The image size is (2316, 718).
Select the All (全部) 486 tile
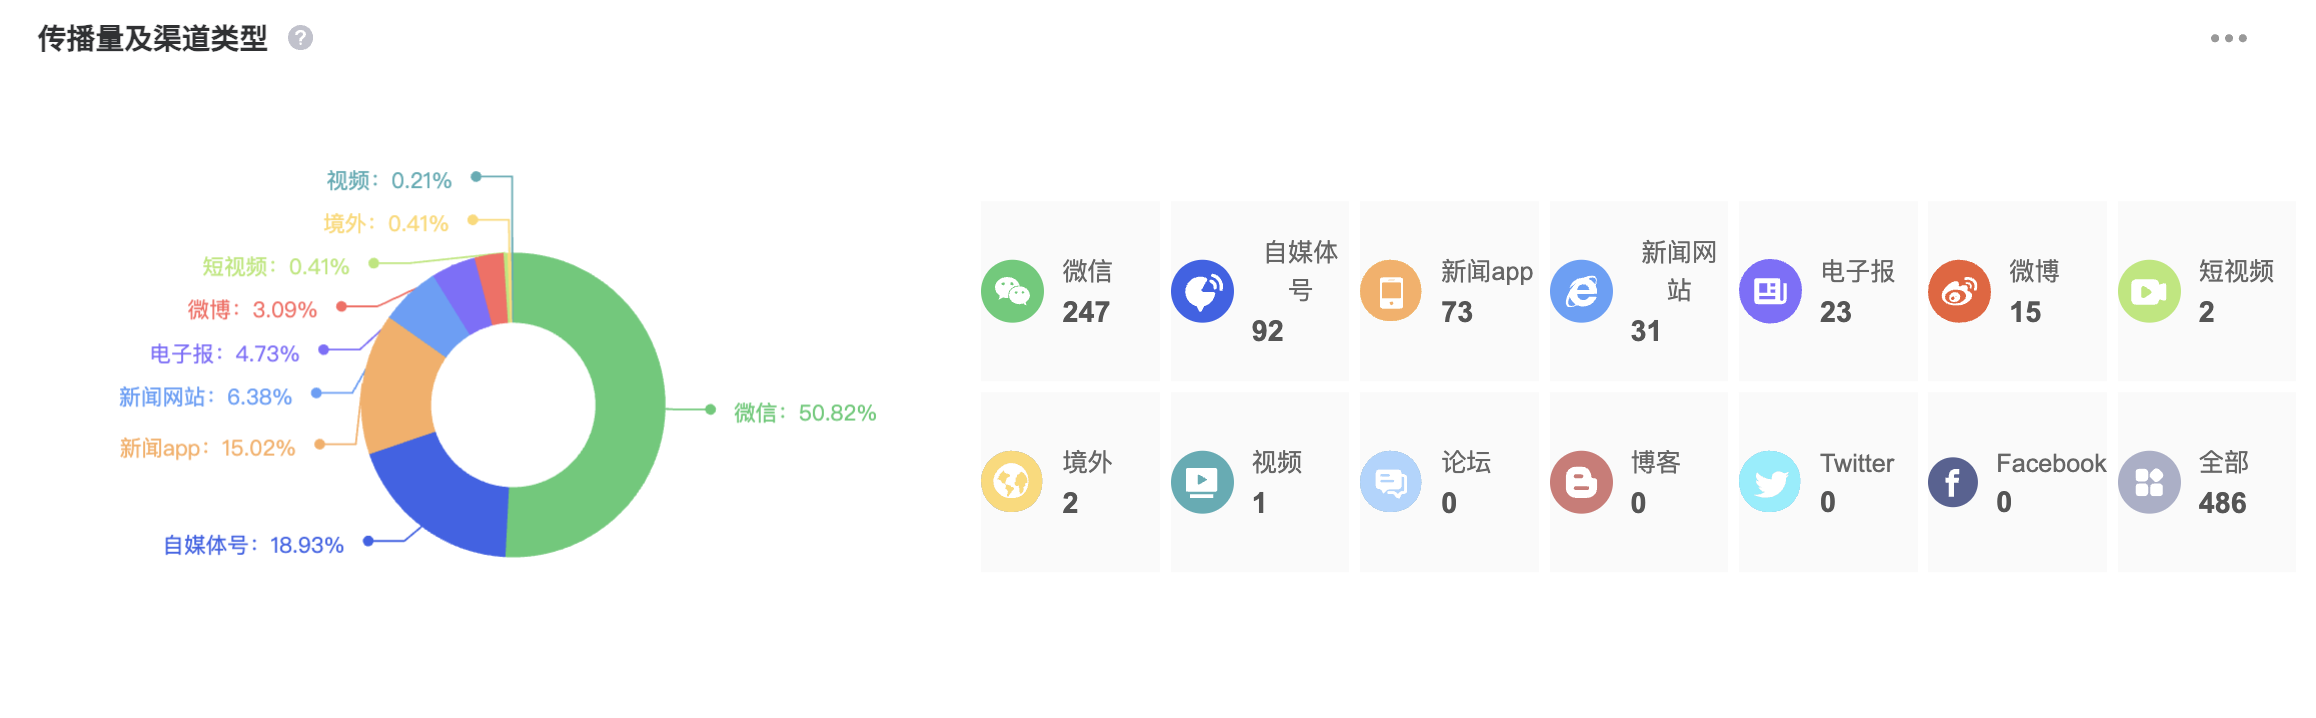coord(2206,481)
